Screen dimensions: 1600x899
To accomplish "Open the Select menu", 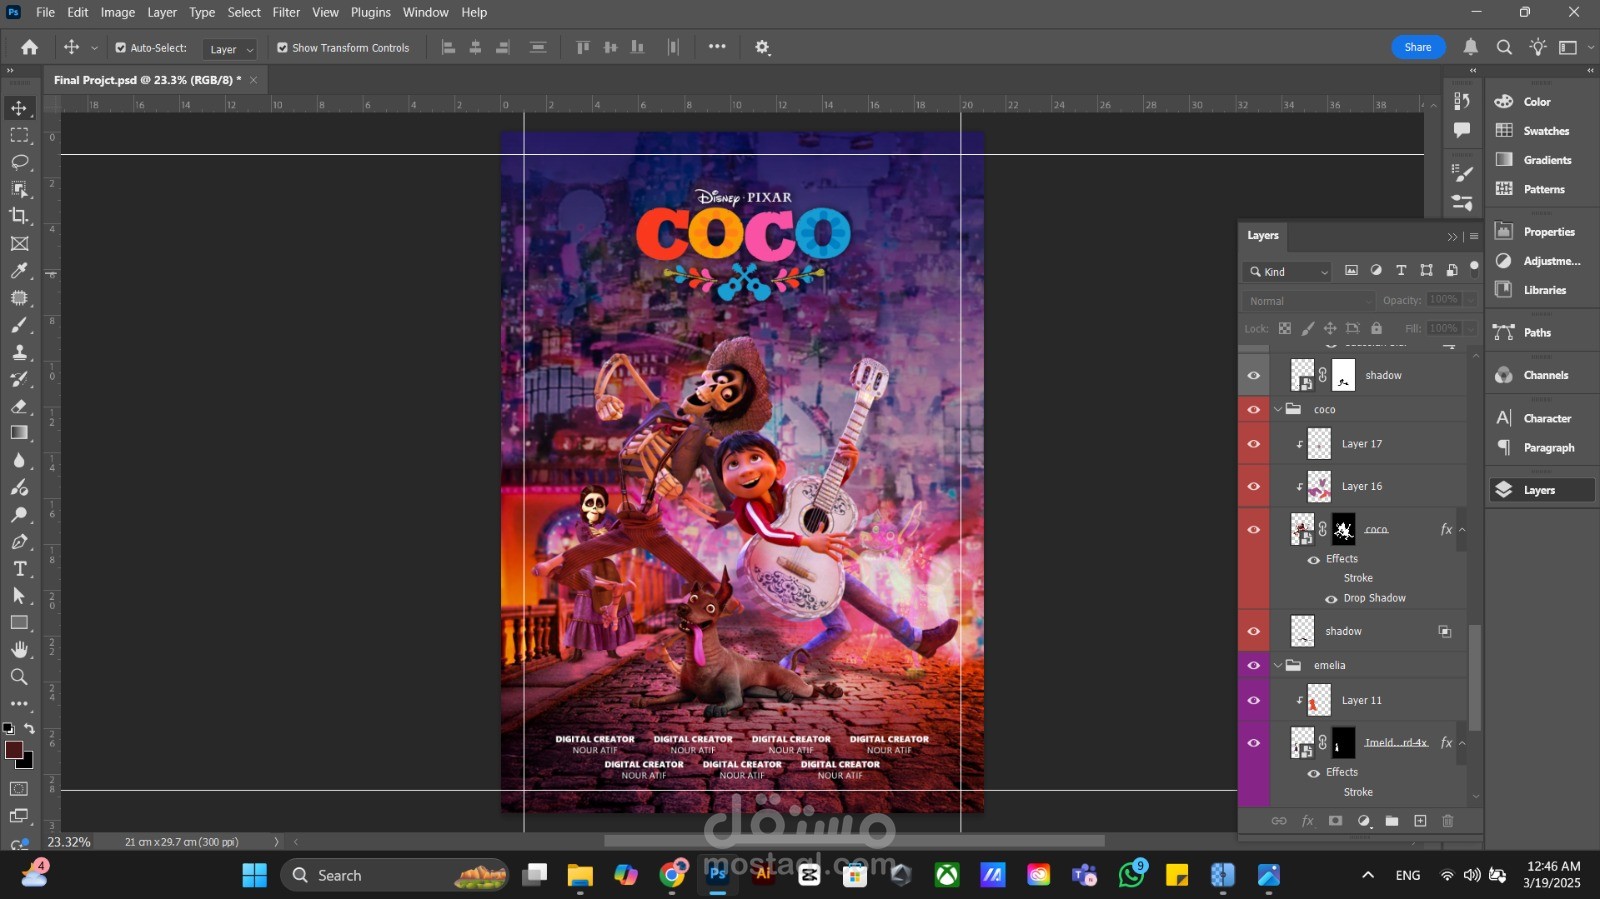I will click(x=244, y=12).
